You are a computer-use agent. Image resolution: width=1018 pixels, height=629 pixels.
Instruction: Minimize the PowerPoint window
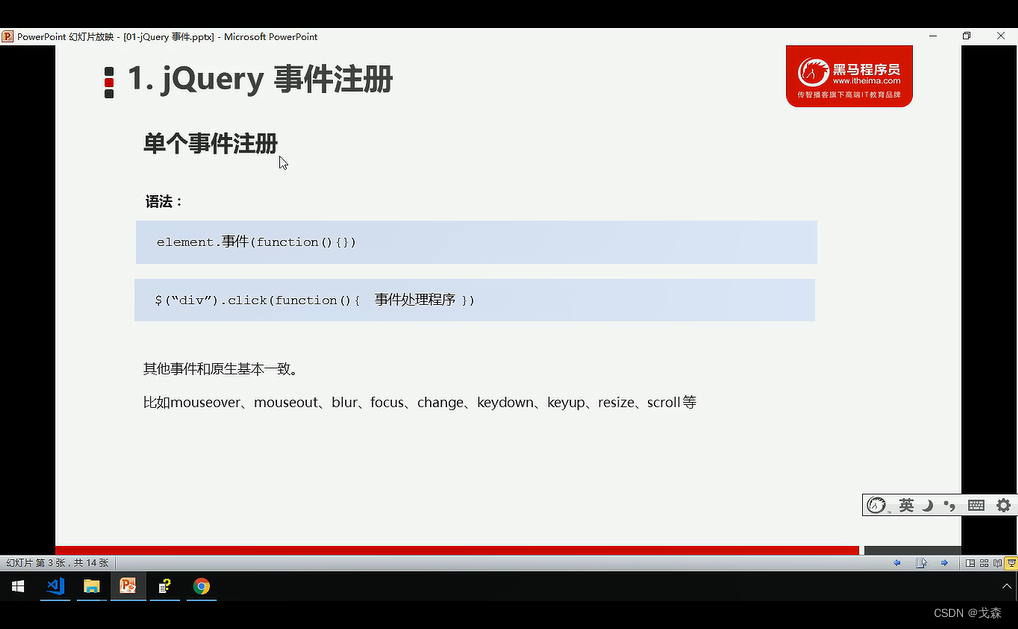pos(933,36)
